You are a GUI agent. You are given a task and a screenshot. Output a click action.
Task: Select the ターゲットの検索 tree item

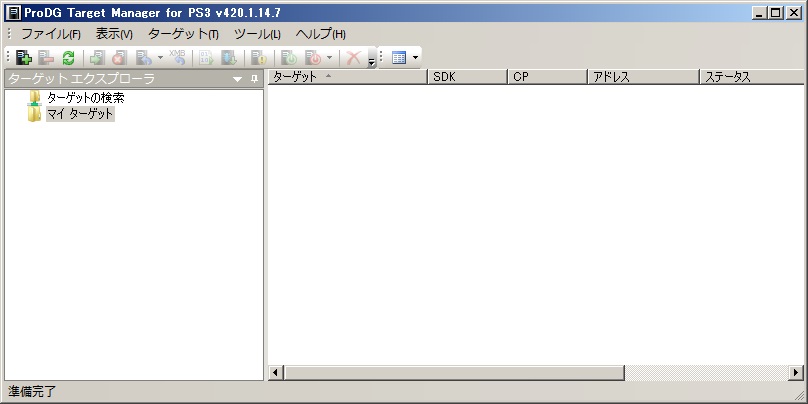(x=86, y=97)
